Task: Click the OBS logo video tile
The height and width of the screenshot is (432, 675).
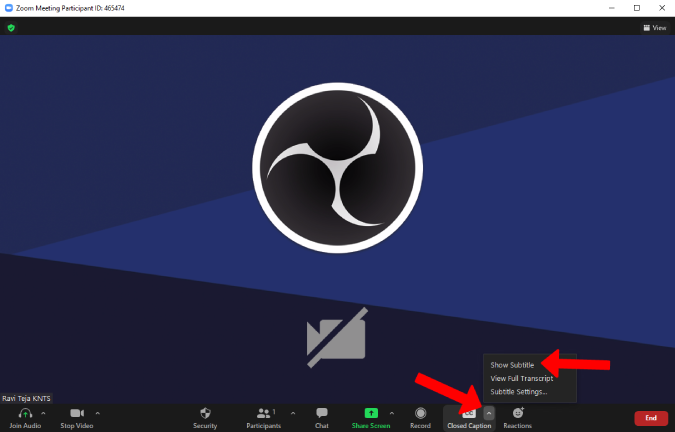Action: tap(338, 168)
